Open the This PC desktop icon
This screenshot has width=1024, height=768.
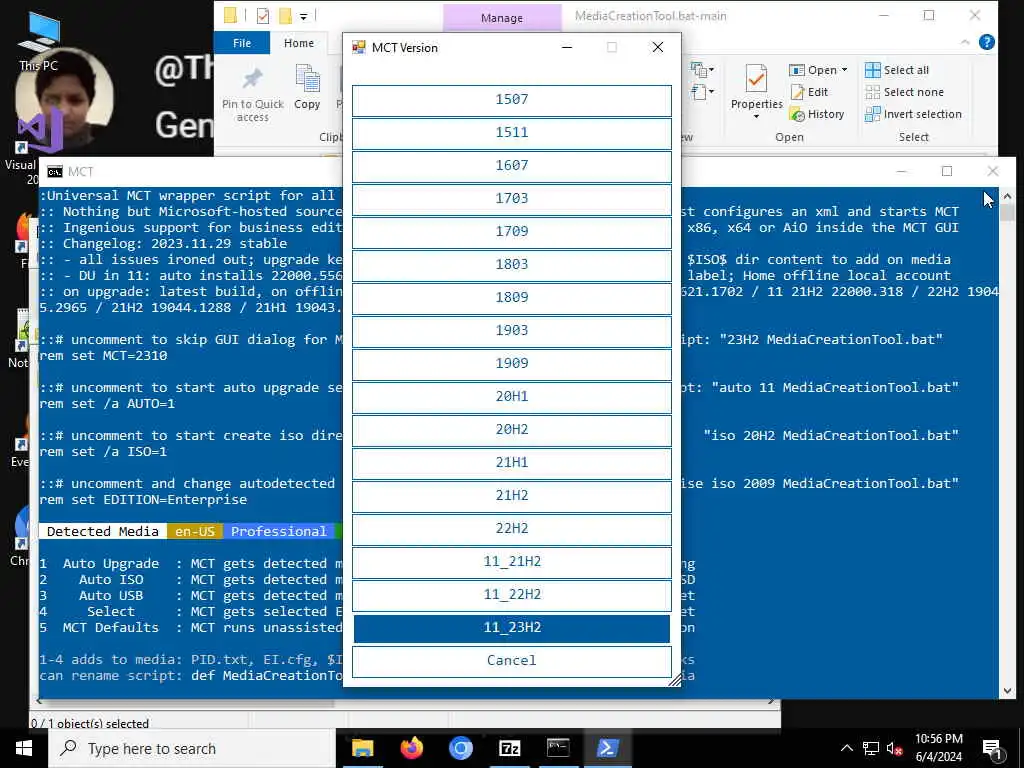(x=39, y=40)
